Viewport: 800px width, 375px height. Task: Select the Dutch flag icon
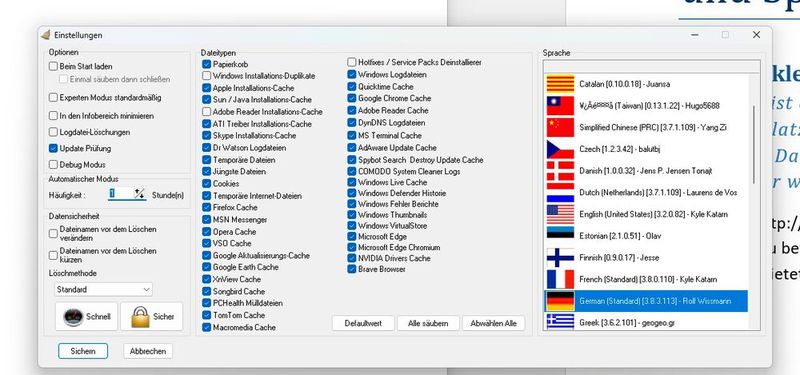pyautogui.click(x=560, y=192)
